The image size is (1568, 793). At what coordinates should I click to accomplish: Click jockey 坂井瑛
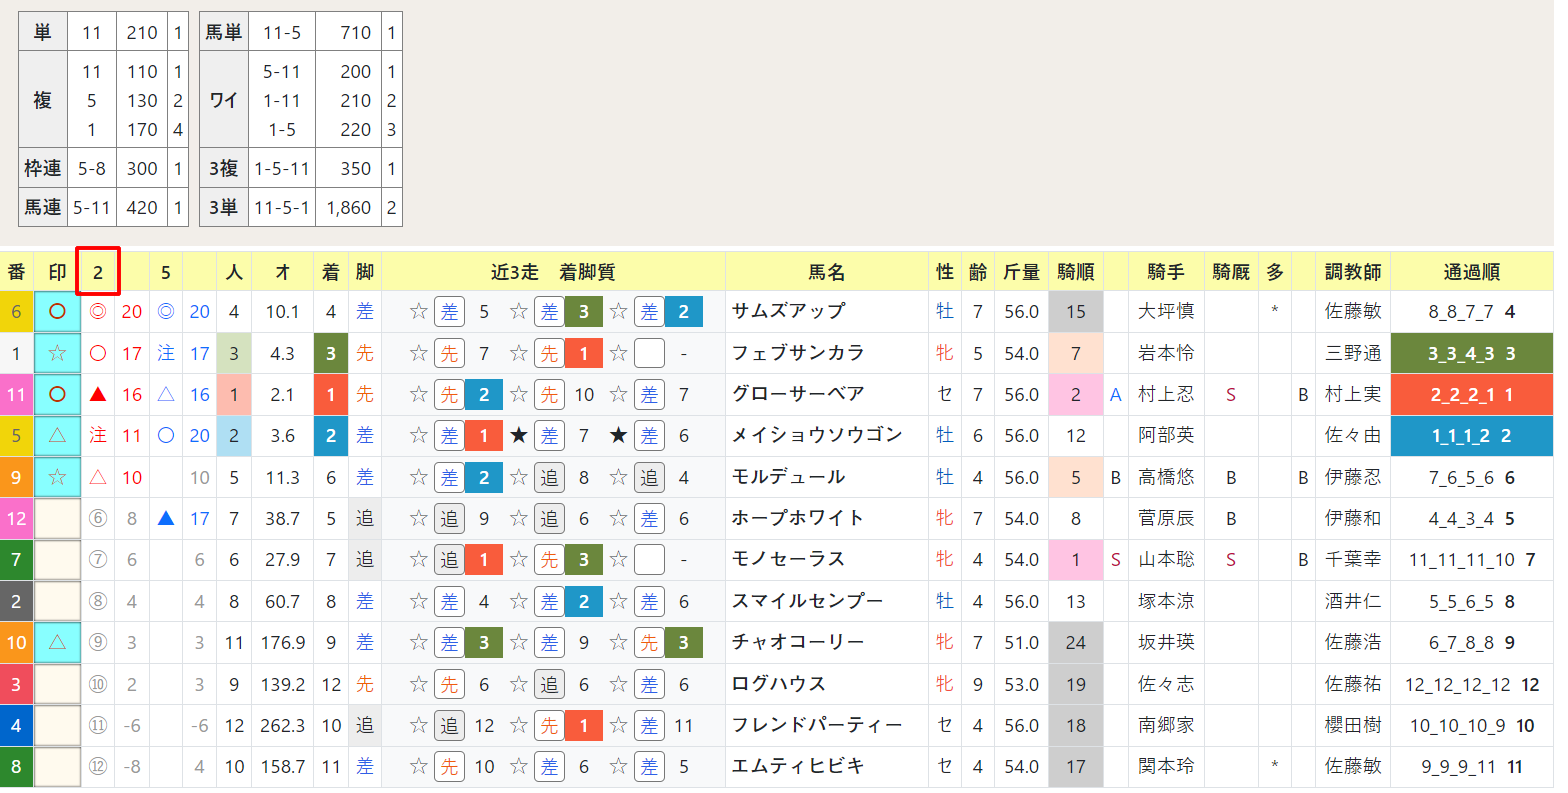tap(1166, 643)
